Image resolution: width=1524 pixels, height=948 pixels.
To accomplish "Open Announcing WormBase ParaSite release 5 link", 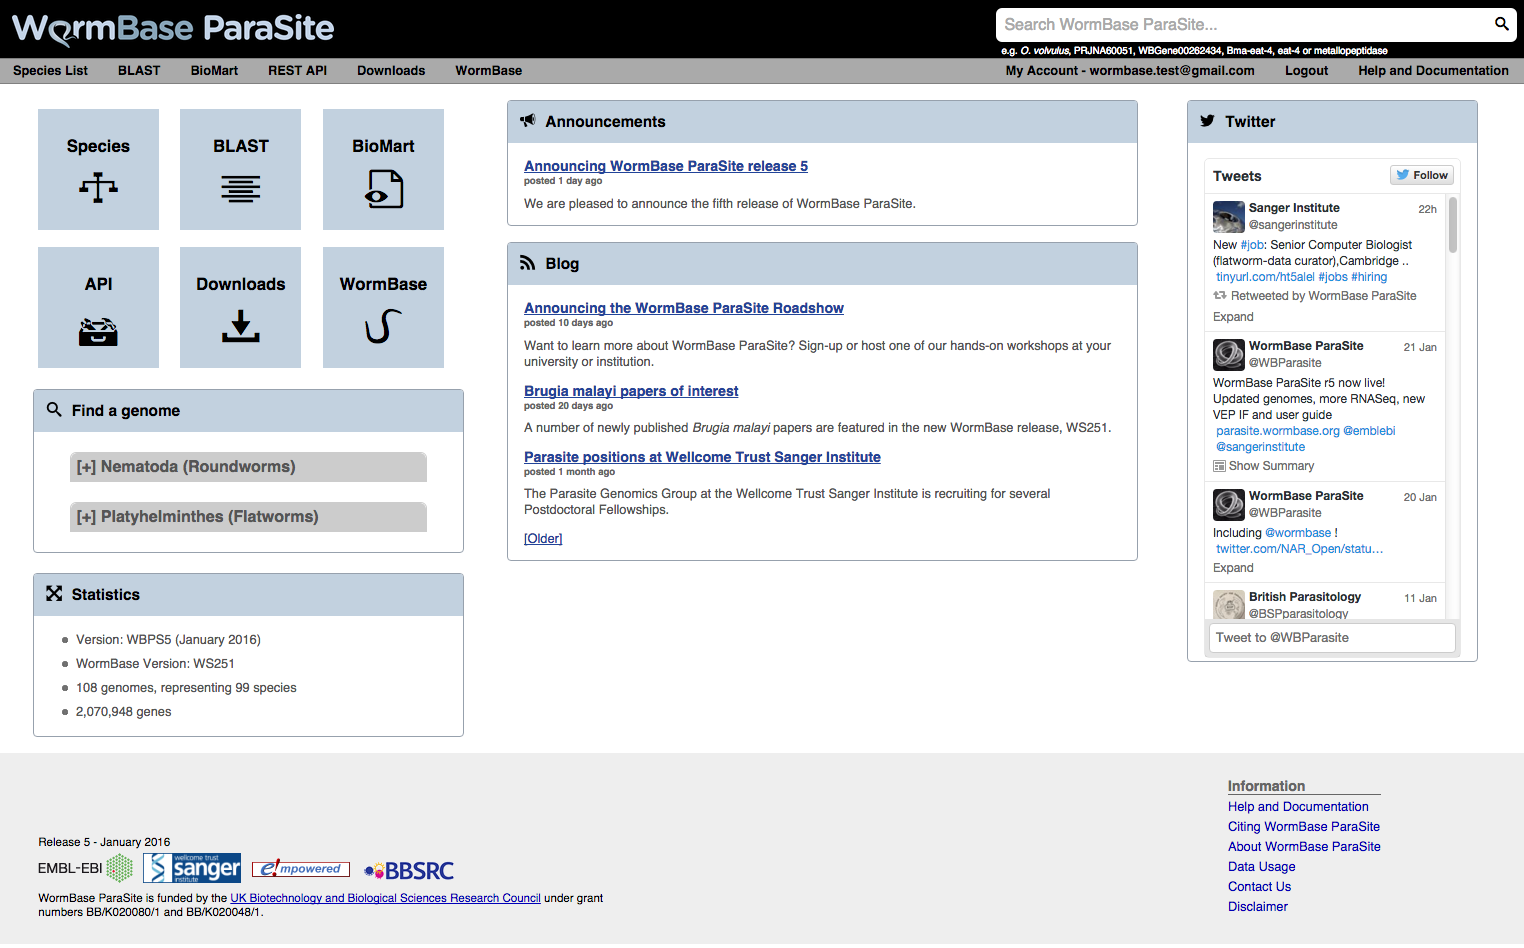I will [665, 166].
